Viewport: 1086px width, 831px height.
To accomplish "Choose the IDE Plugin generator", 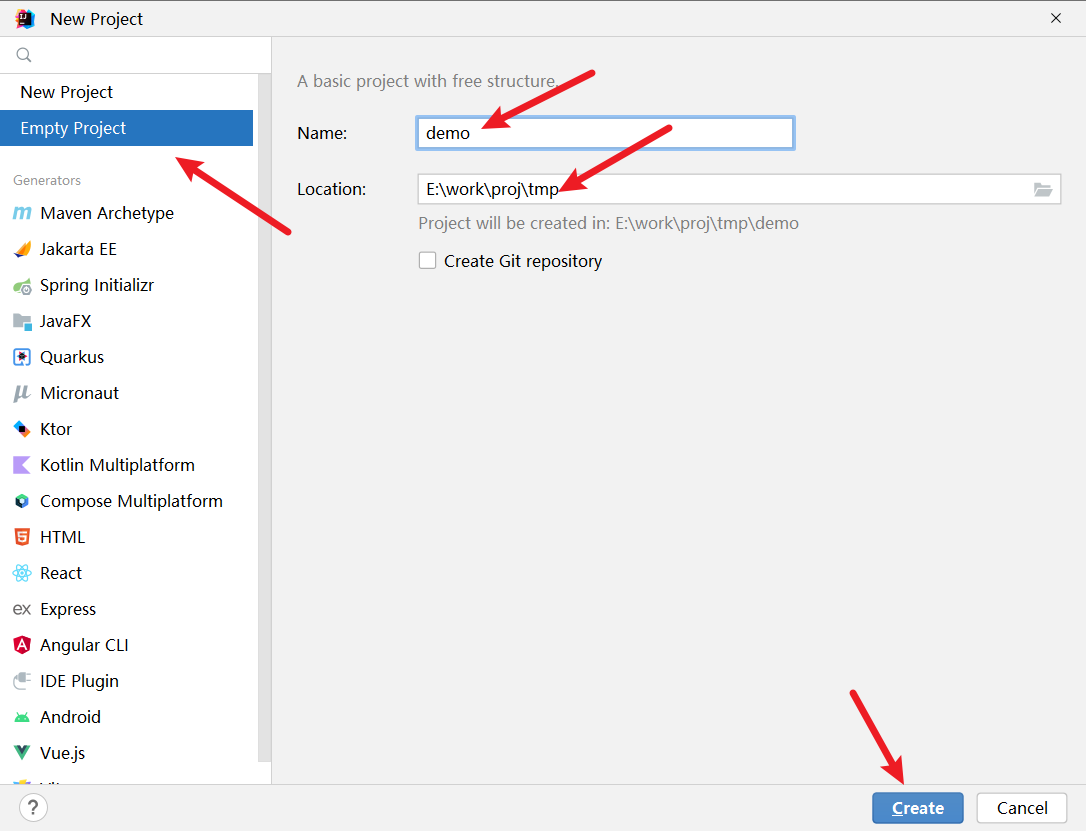I will tap(126, 681).
